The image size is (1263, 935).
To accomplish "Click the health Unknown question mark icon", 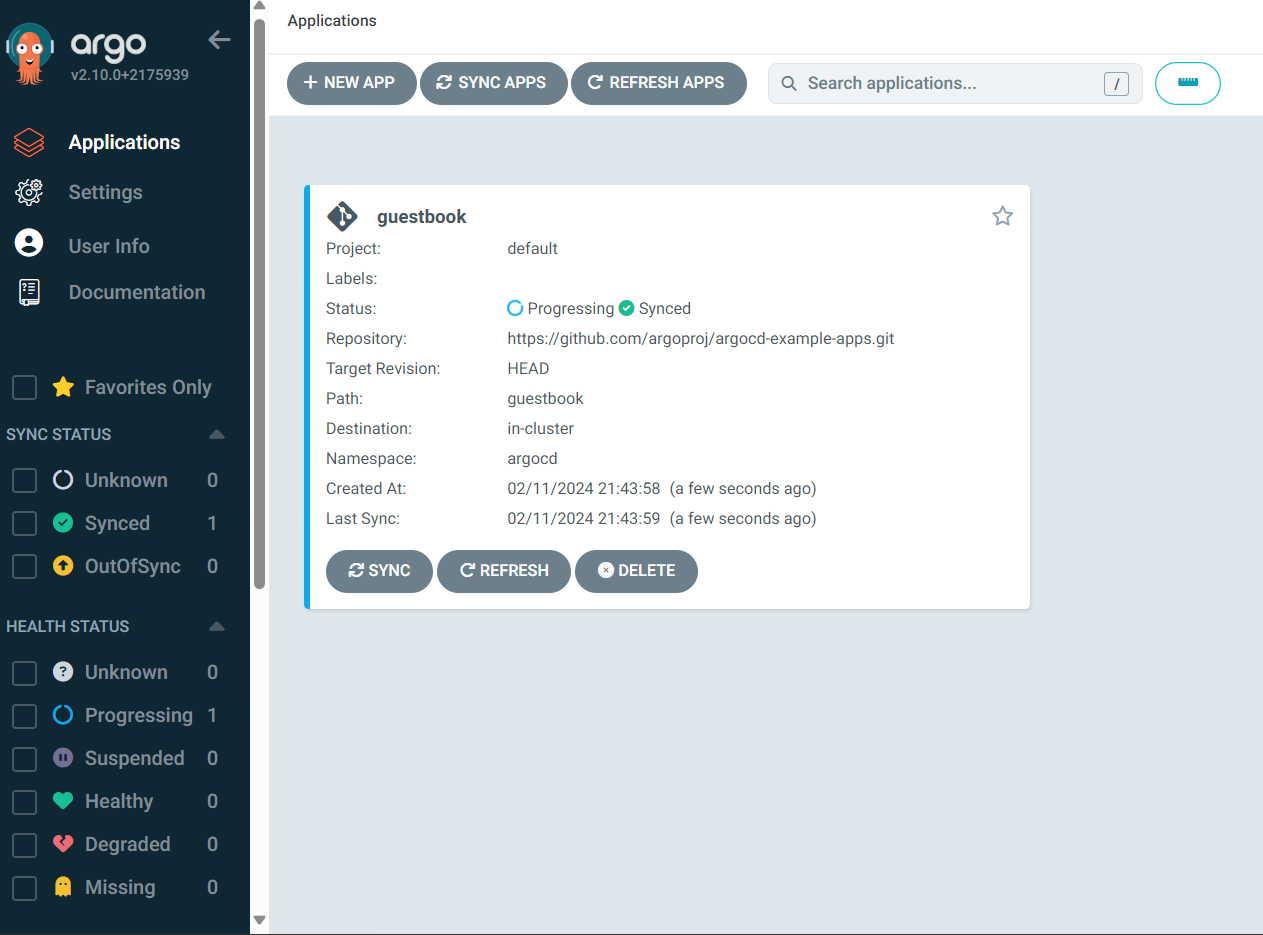I will [63, 672].
